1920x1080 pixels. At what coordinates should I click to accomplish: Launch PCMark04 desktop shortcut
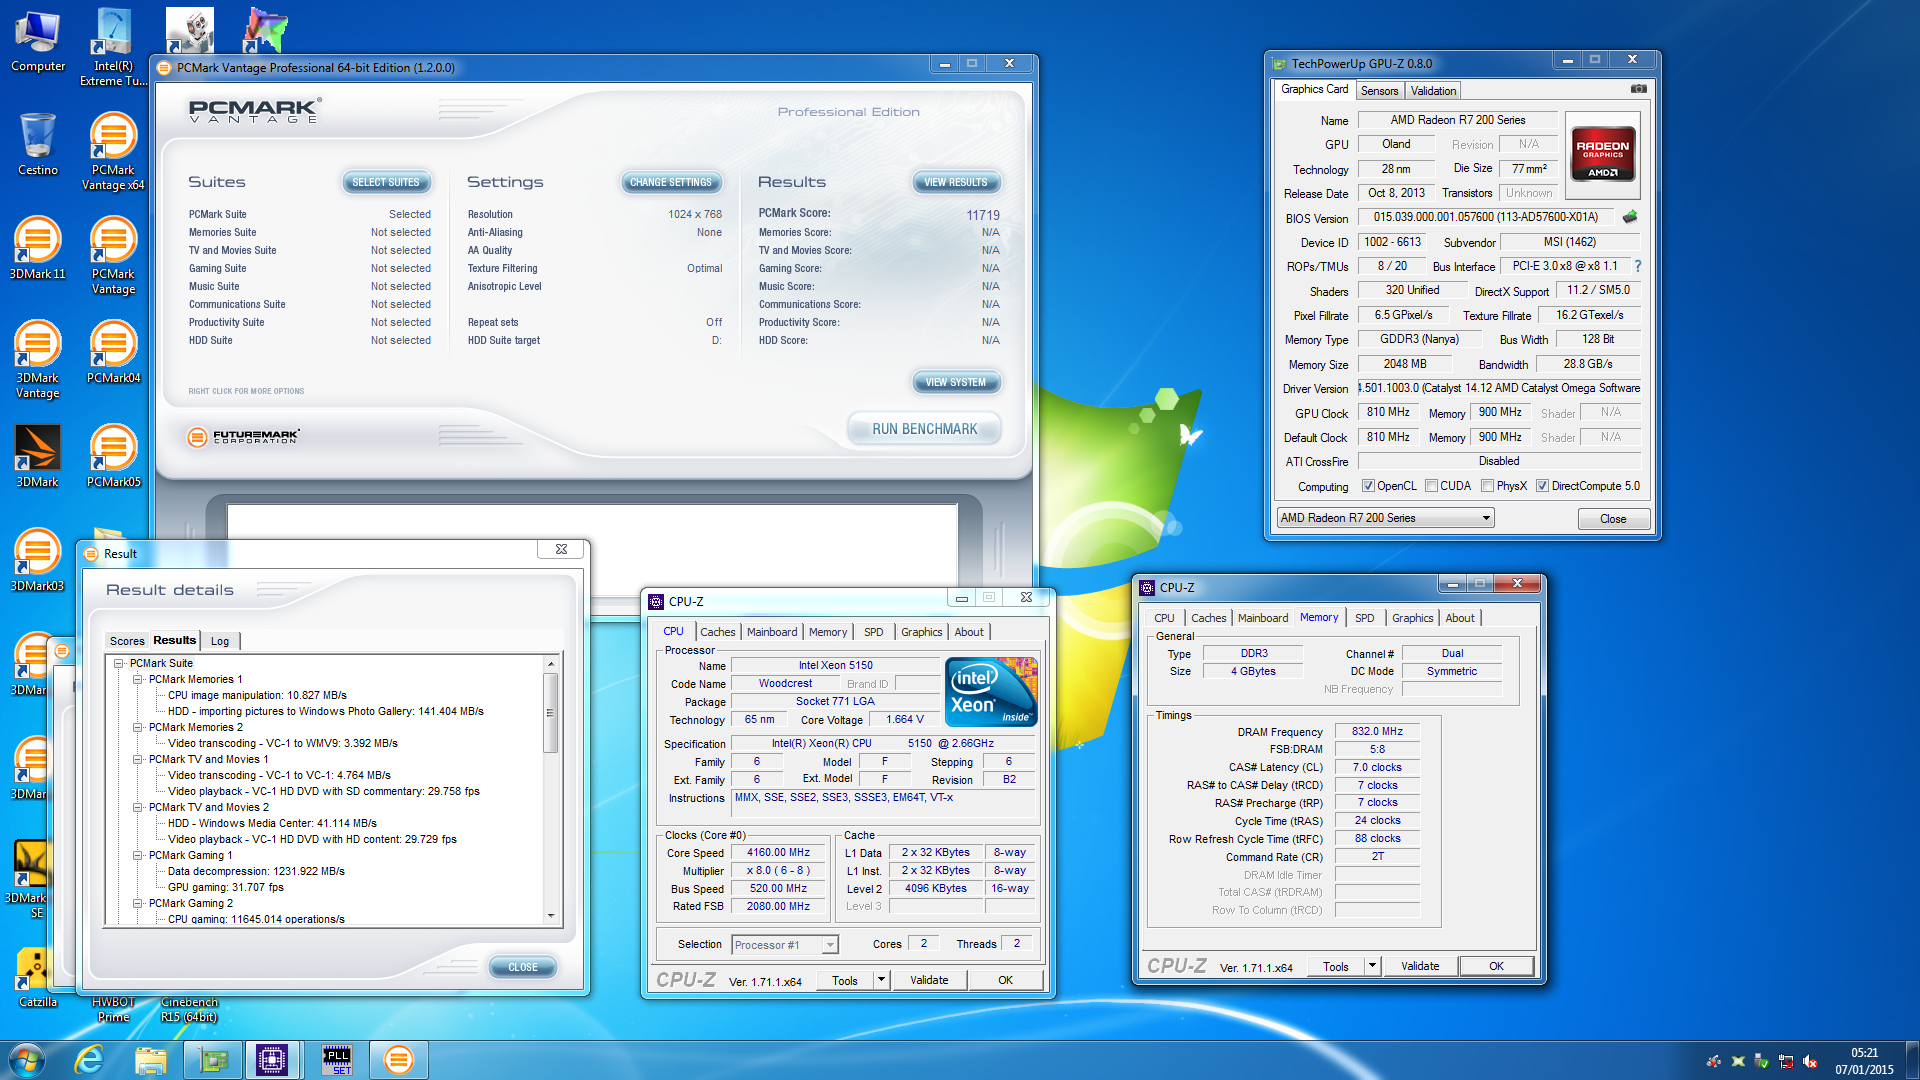coord(113,352)
